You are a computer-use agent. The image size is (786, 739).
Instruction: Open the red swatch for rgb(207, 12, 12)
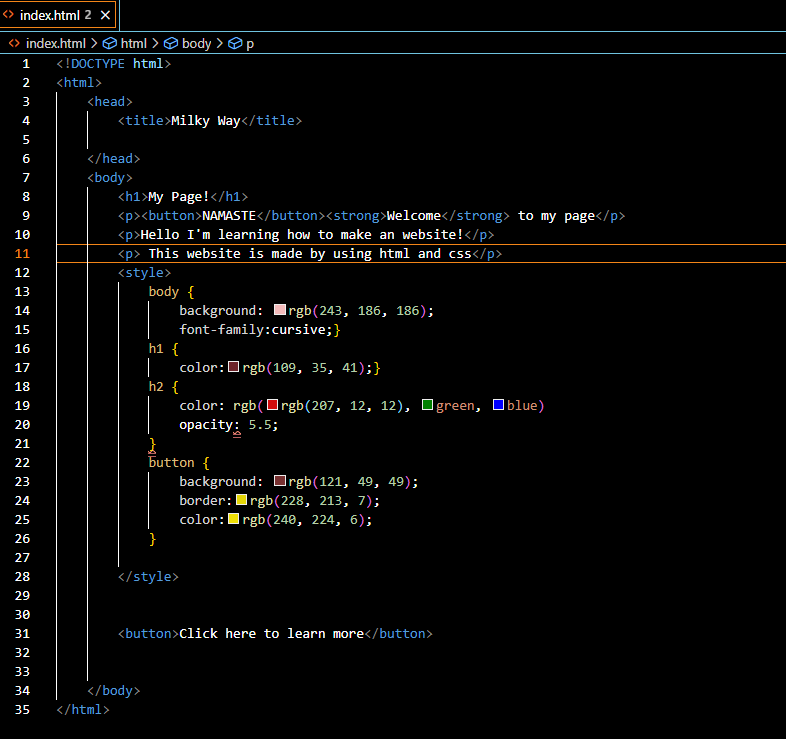(272, 405)
